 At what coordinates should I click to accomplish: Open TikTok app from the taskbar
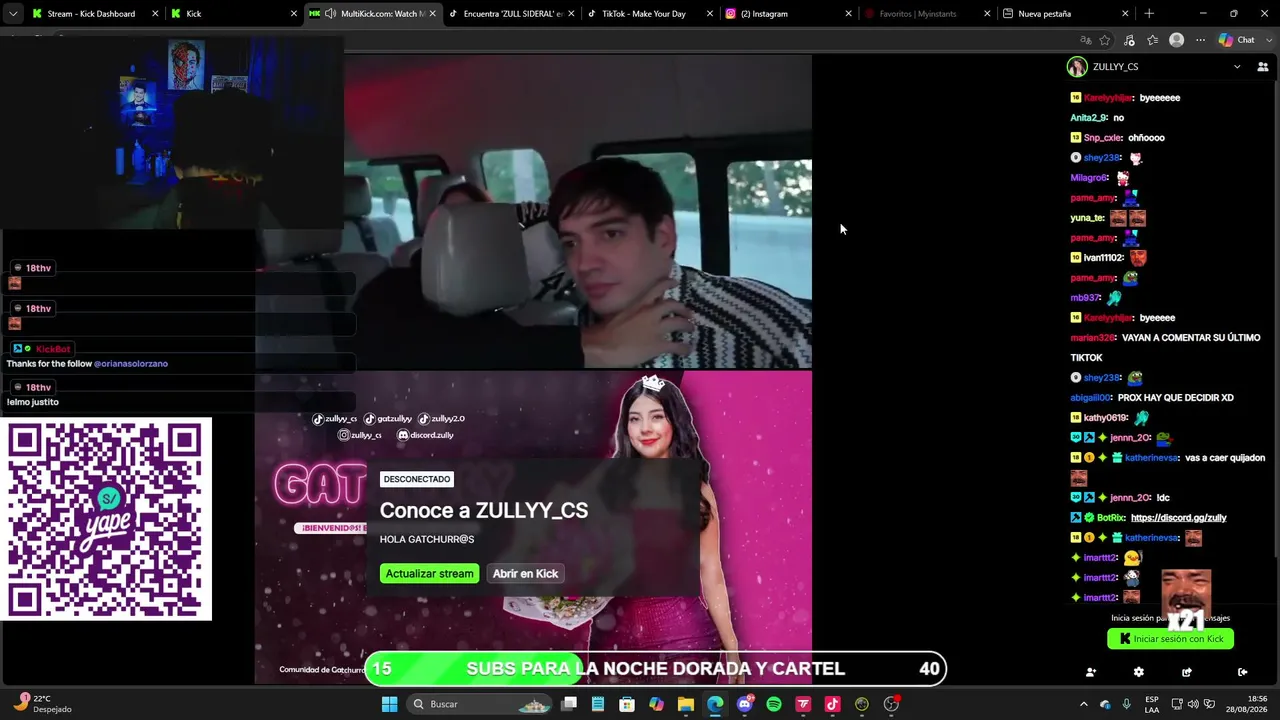pyautogui.click(x=832, y=704)
